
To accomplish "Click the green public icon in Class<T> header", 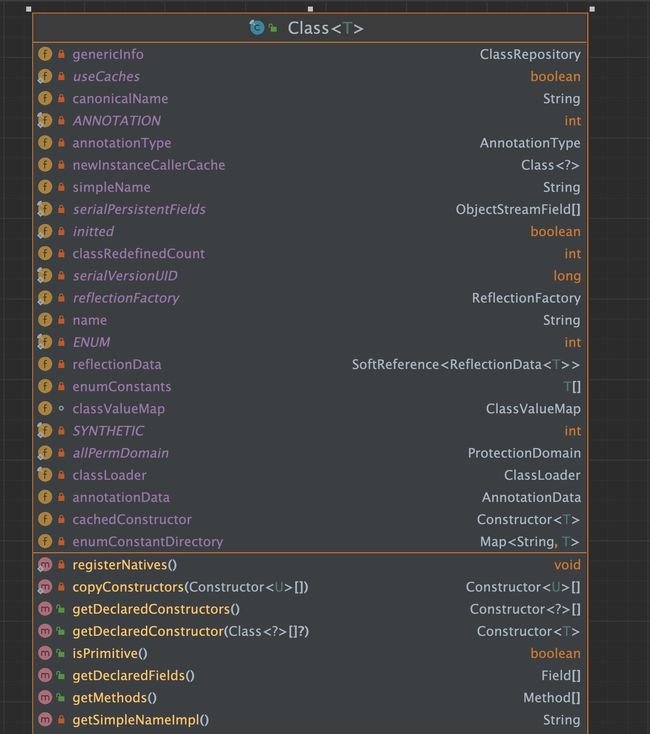I will 273,28.
